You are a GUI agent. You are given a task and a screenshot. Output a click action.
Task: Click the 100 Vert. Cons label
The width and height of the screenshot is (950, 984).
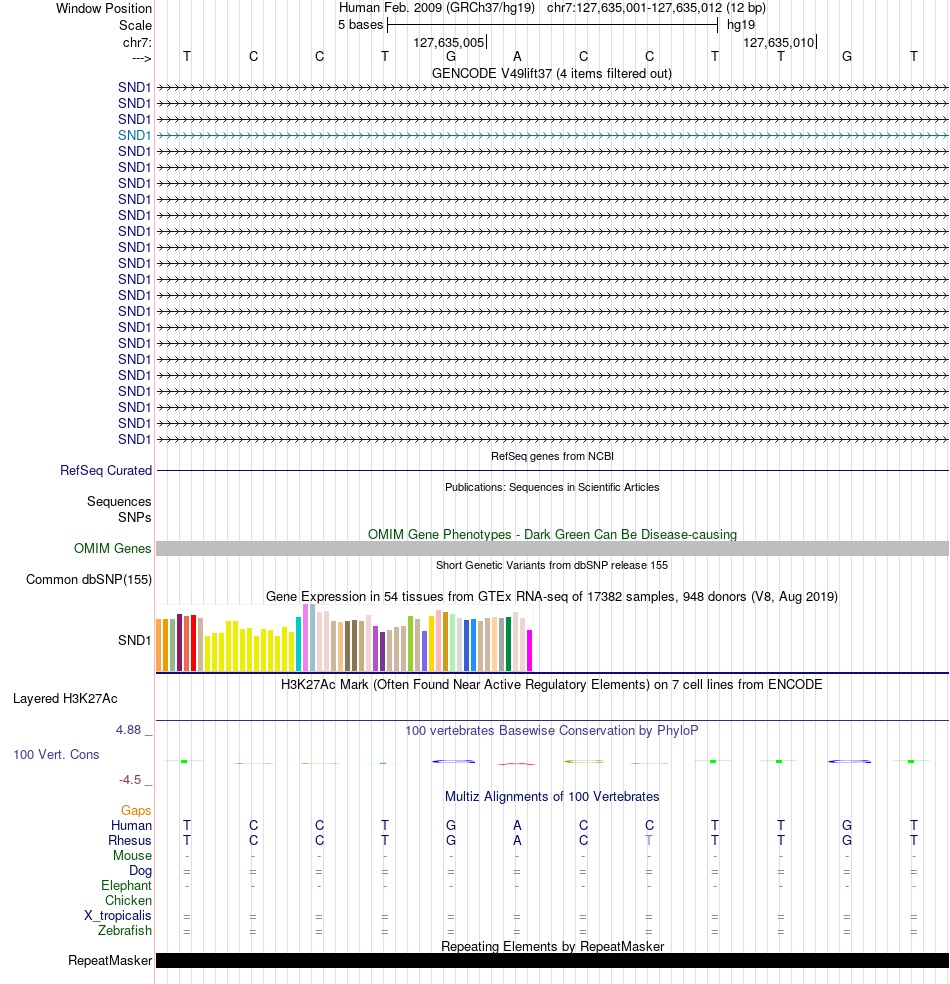tap(56, 754)
